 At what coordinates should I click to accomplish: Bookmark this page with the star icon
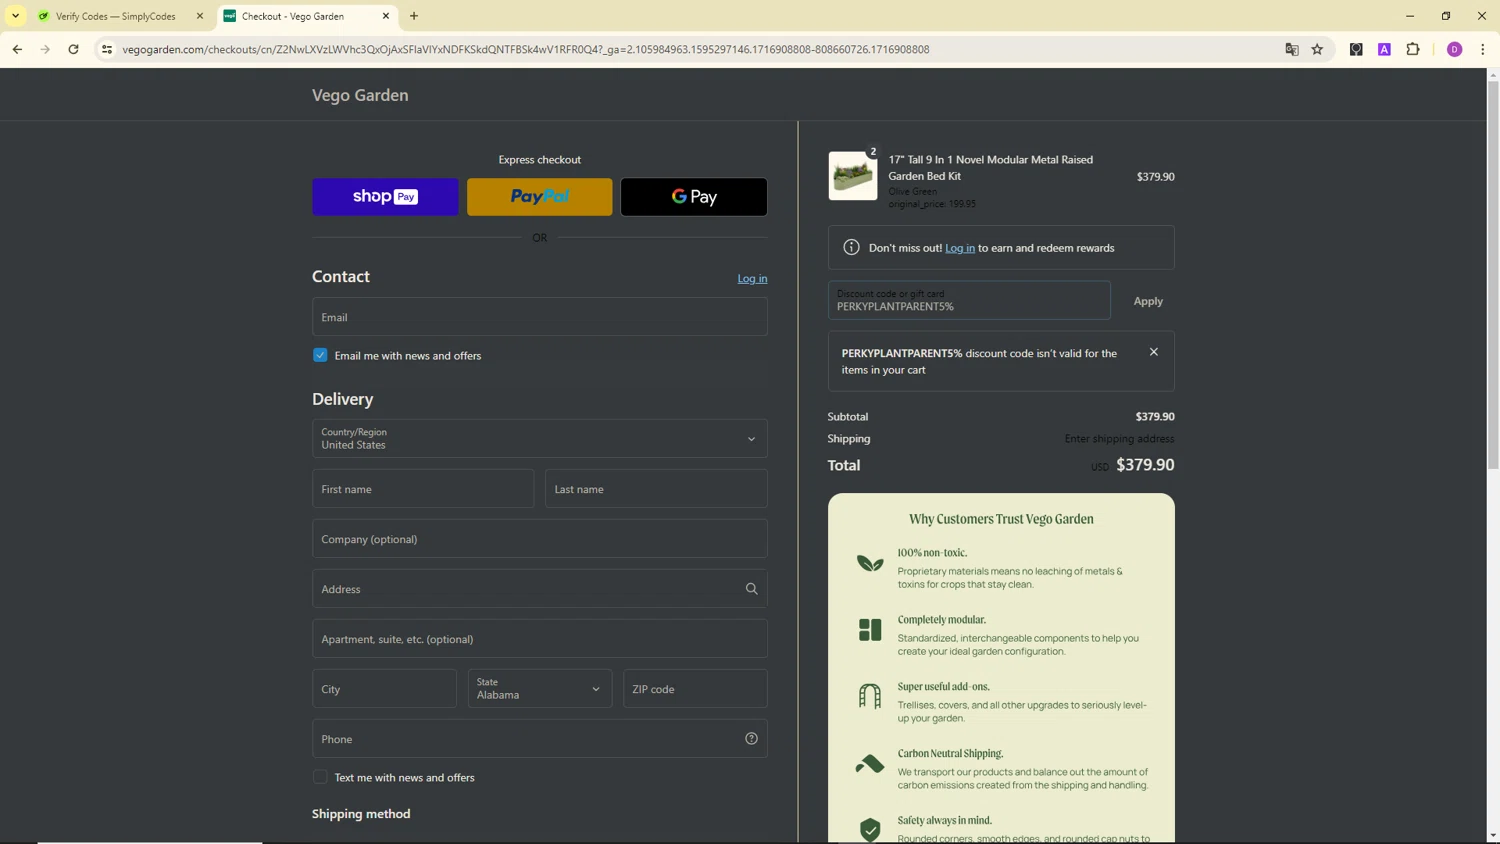pyautogui.click(x=1317, y=49)
